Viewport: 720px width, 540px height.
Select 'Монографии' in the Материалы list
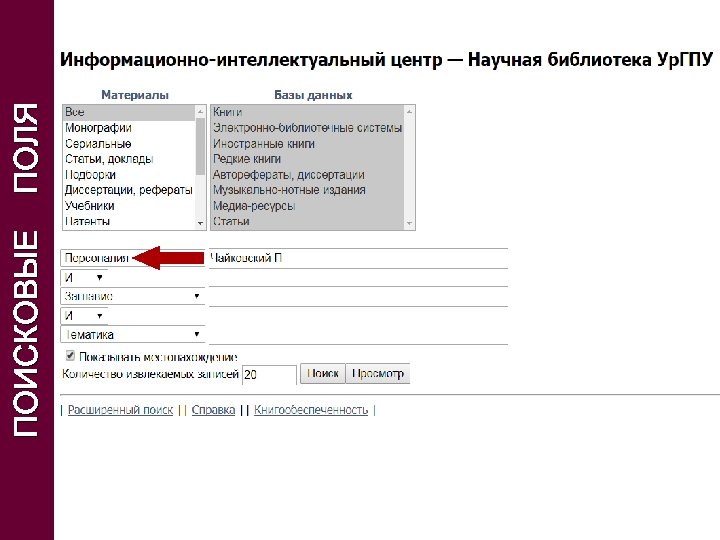click(x=129, y=128)
